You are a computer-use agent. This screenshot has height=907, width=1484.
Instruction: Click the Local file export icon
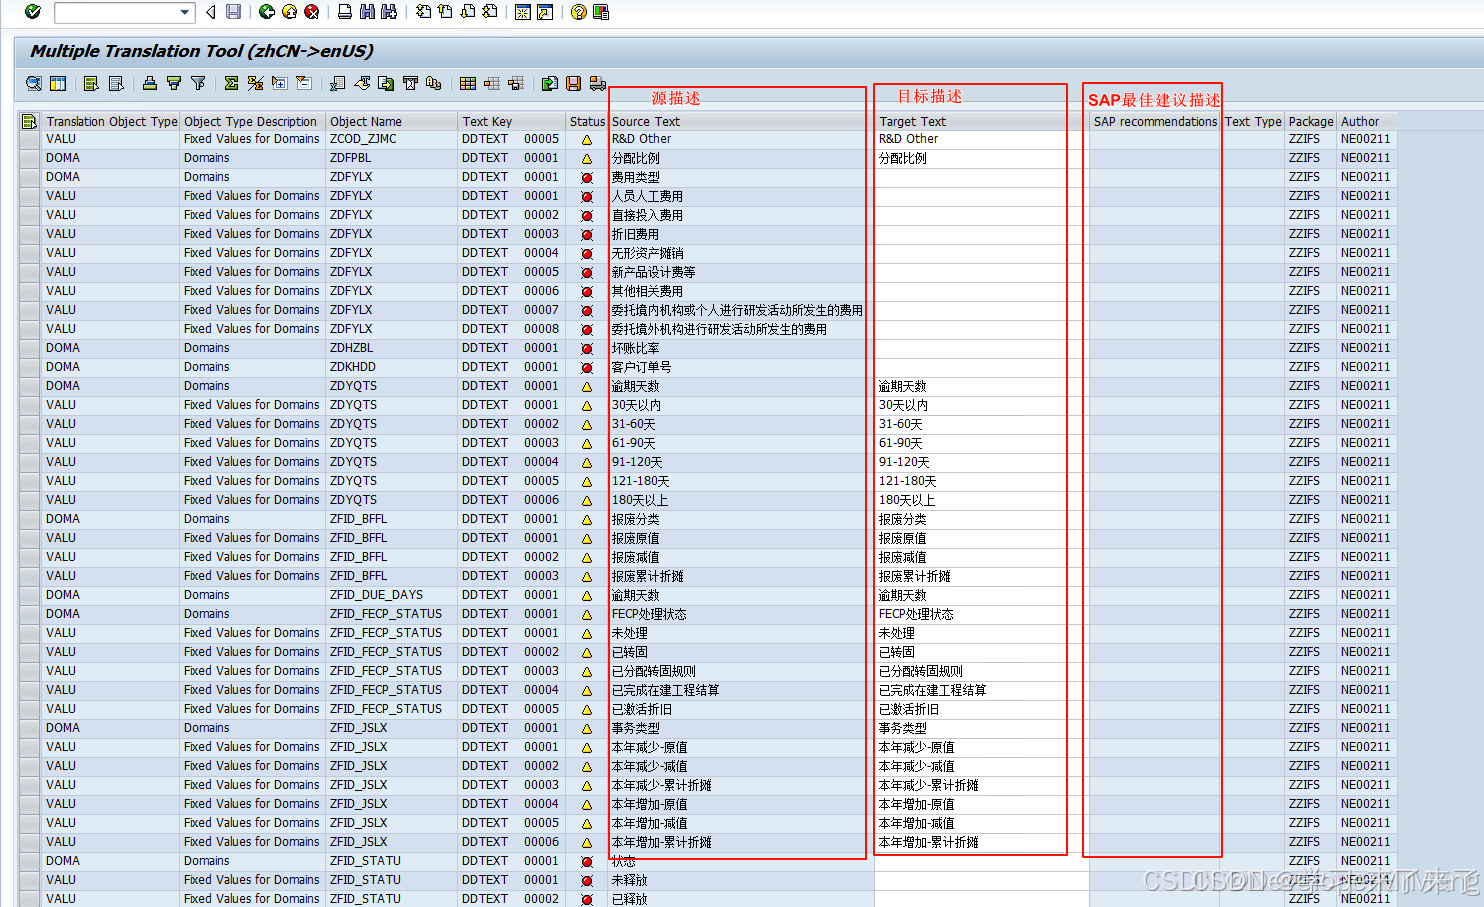(386, 83)
